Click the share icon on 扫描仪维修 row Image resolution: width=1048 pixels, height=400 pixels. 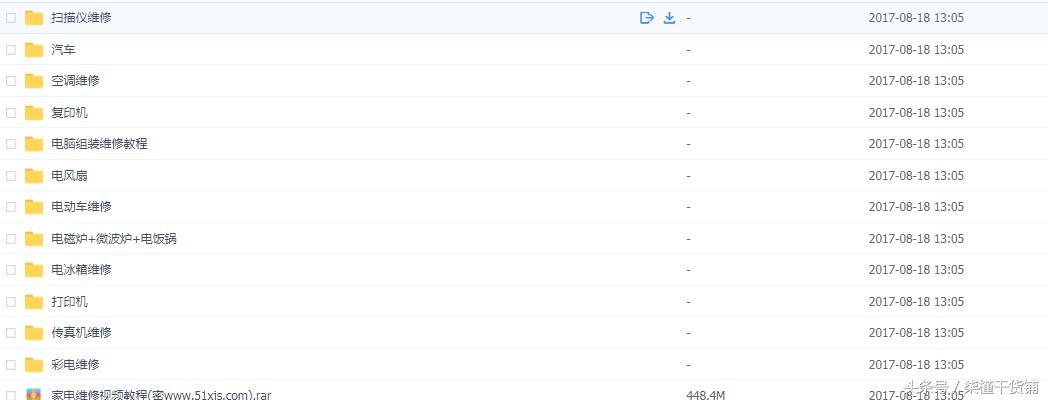pyautogui.click(x=646, y=18)
